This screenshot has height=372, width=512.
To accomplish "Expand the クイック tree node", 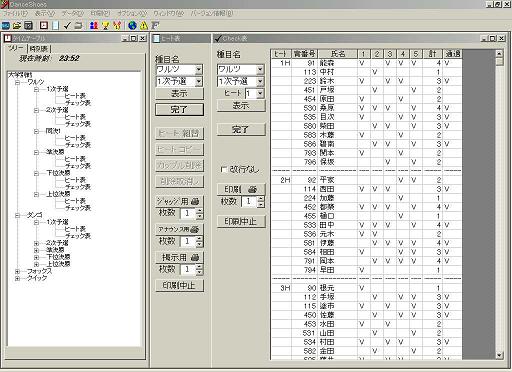I will [17, 278].
